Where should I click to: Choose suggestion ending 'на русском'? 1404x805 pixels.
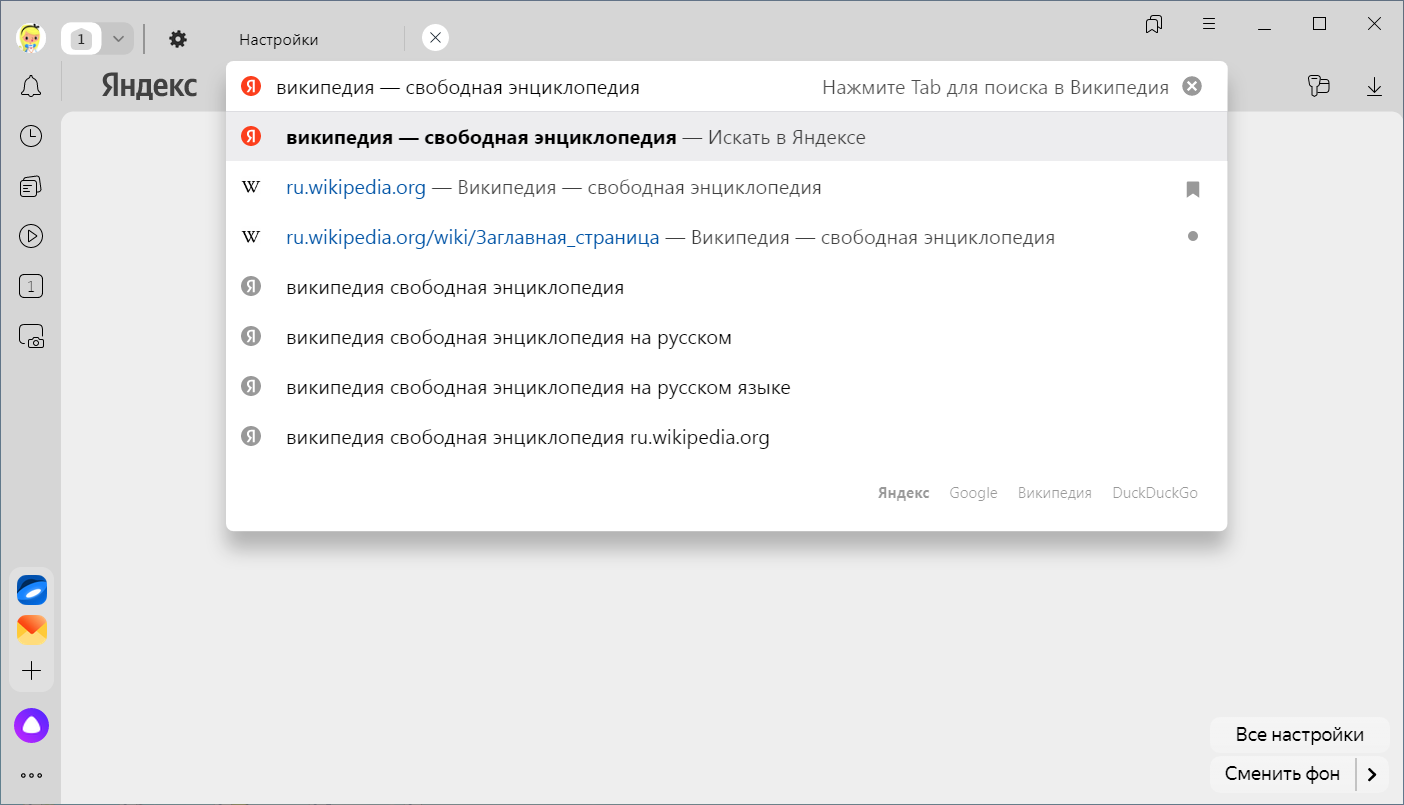(726, 337)
